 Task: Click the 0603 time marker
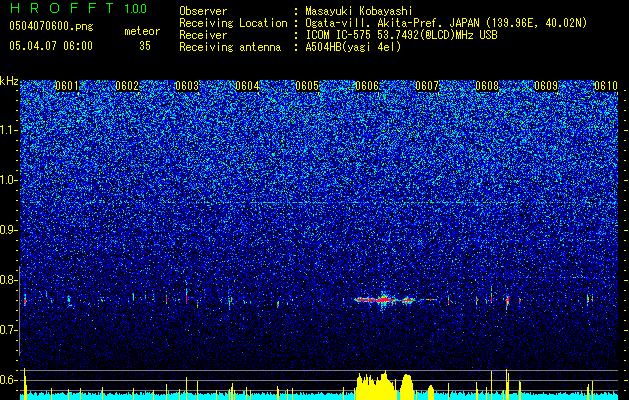pos(187,86)
